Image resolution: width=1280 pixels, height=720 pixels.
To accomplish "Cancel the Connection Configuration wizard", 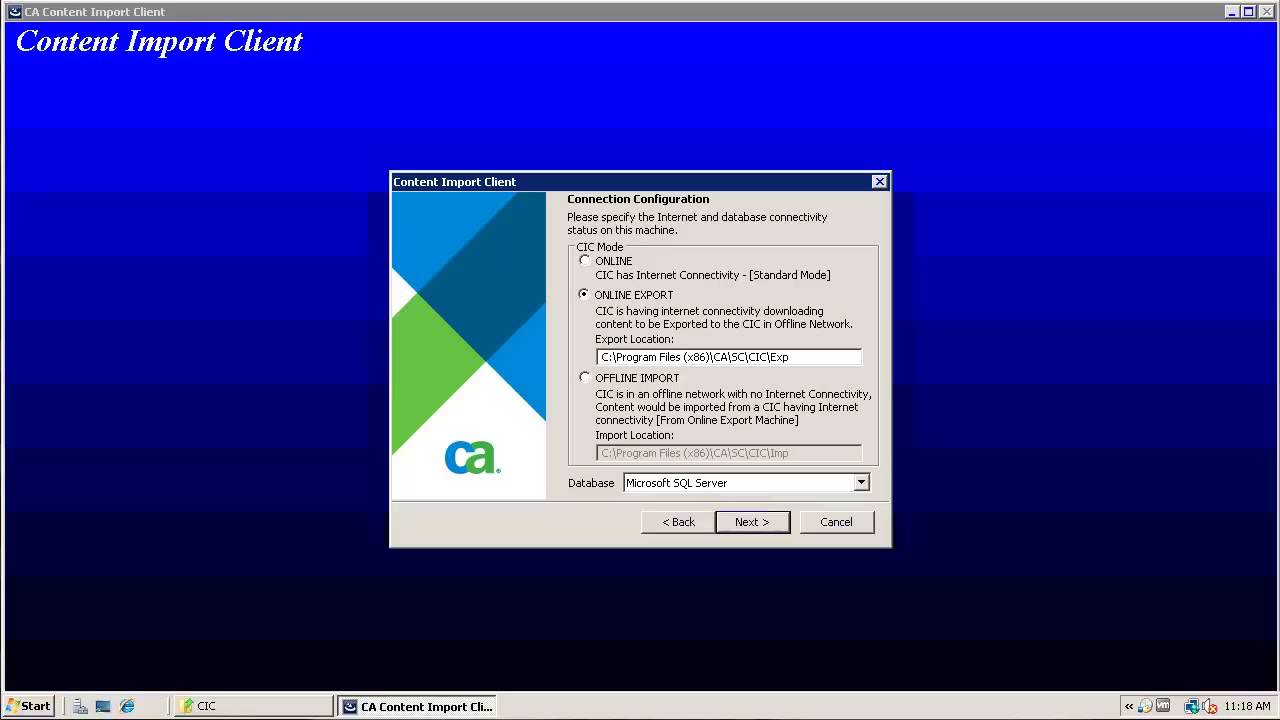I will click(x=836, y=522).
